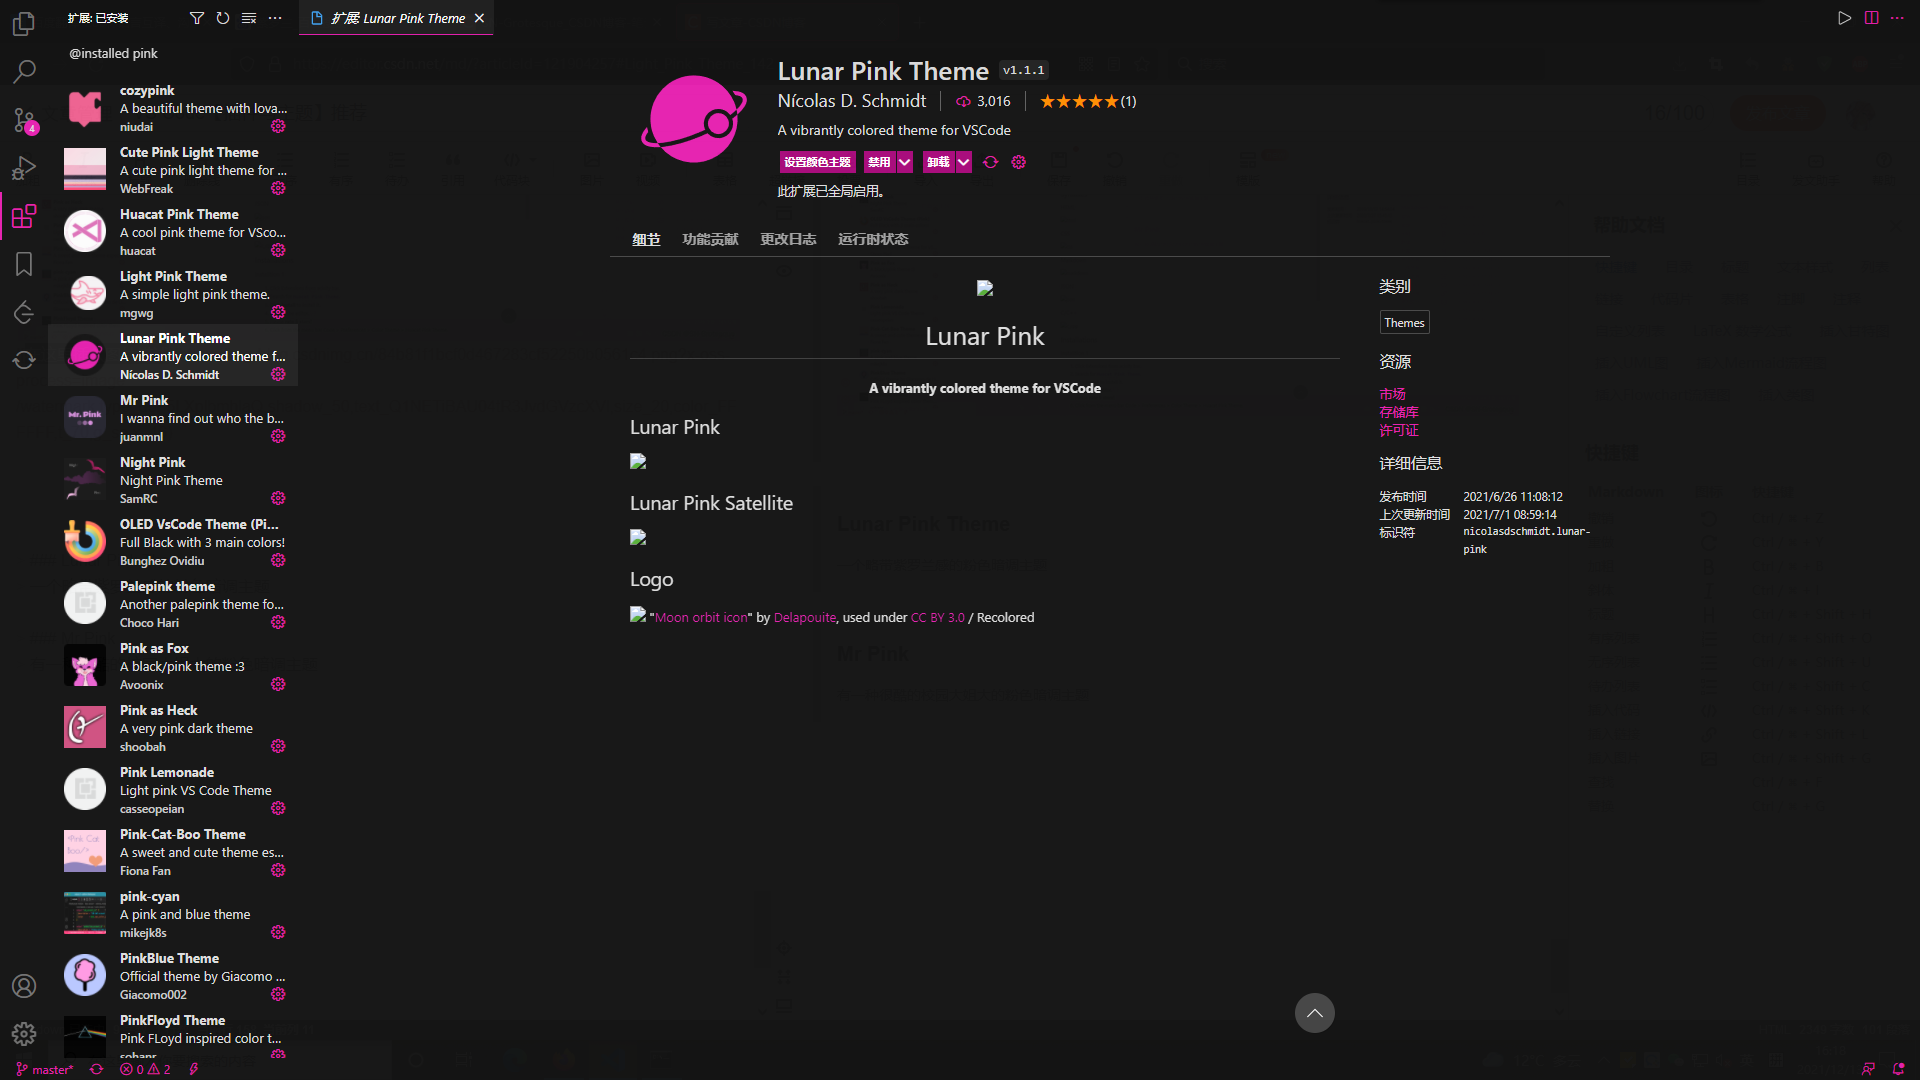Switch to the 功能贡献 feature contributions tab
This screenshot has height=1080, width=1920.
(710, 239)
